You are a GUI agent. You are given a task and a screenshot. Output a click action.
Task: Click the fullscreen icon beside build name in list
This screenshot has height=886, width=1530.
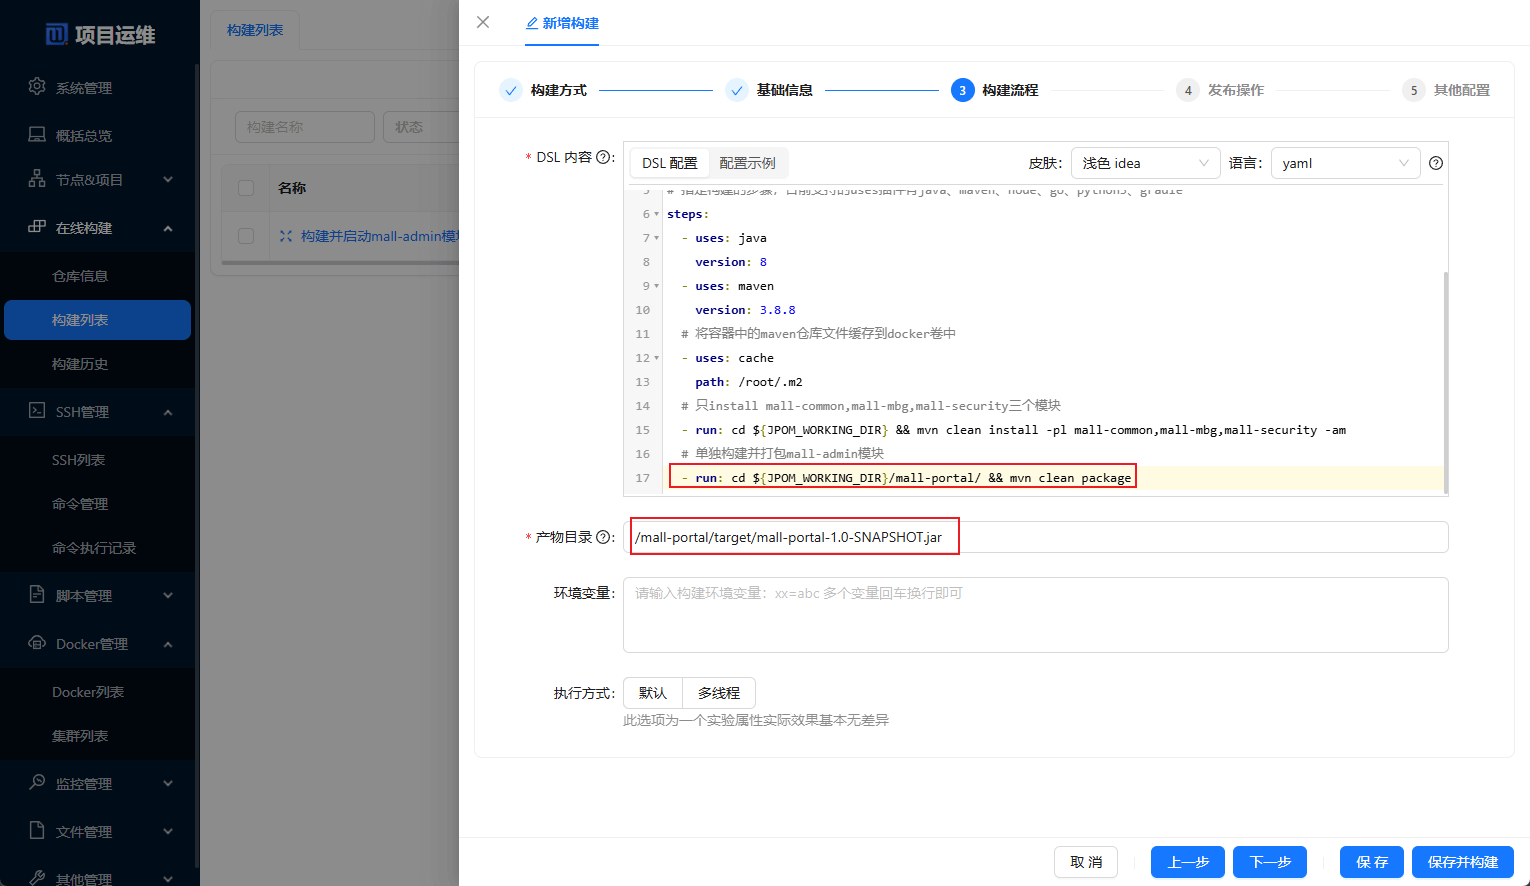[x=286, y=236]
